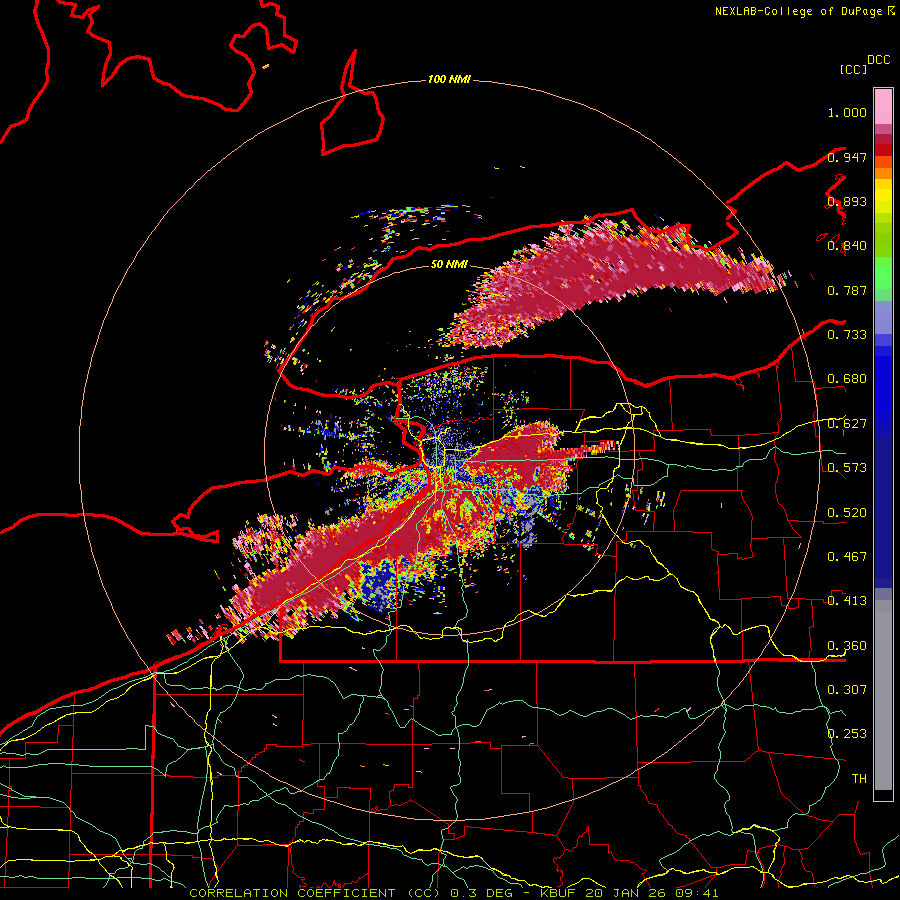Click the 0.680 scale value
The height and width of the screenshot is (900, 900).
847,378
